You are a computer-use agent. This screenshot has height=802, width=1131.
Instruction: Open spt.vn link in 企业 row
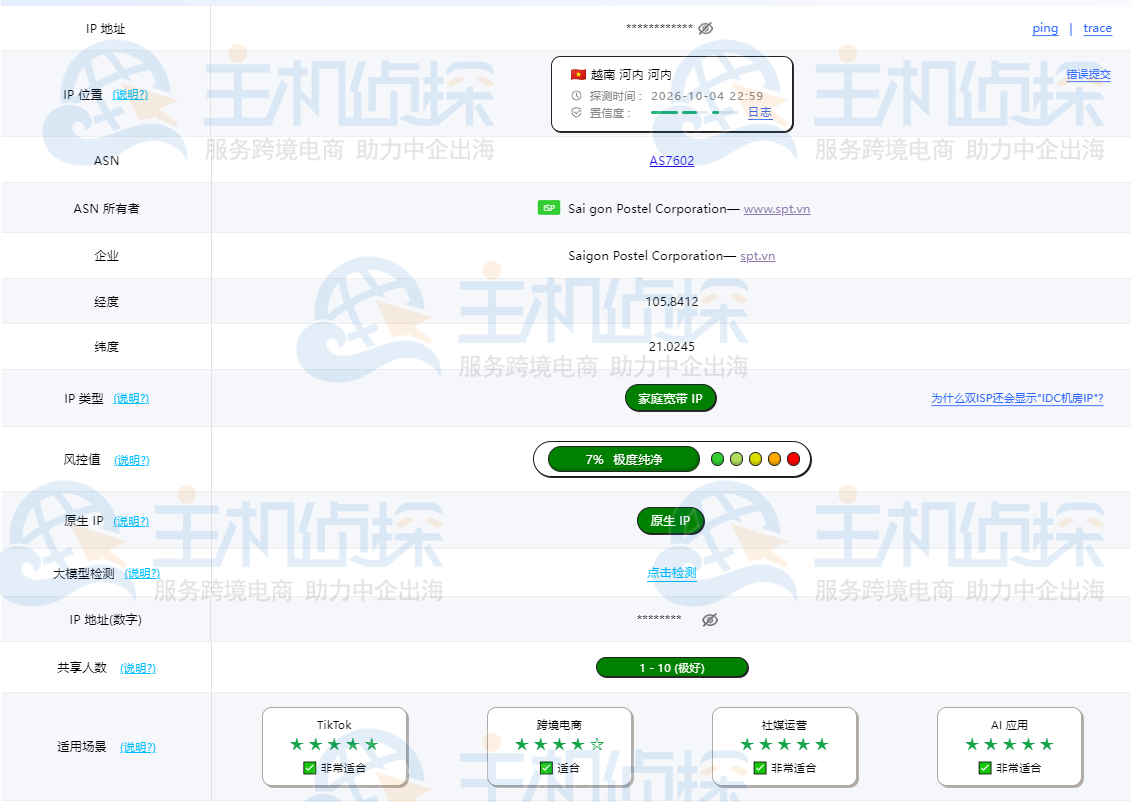(x=757, y=256)
